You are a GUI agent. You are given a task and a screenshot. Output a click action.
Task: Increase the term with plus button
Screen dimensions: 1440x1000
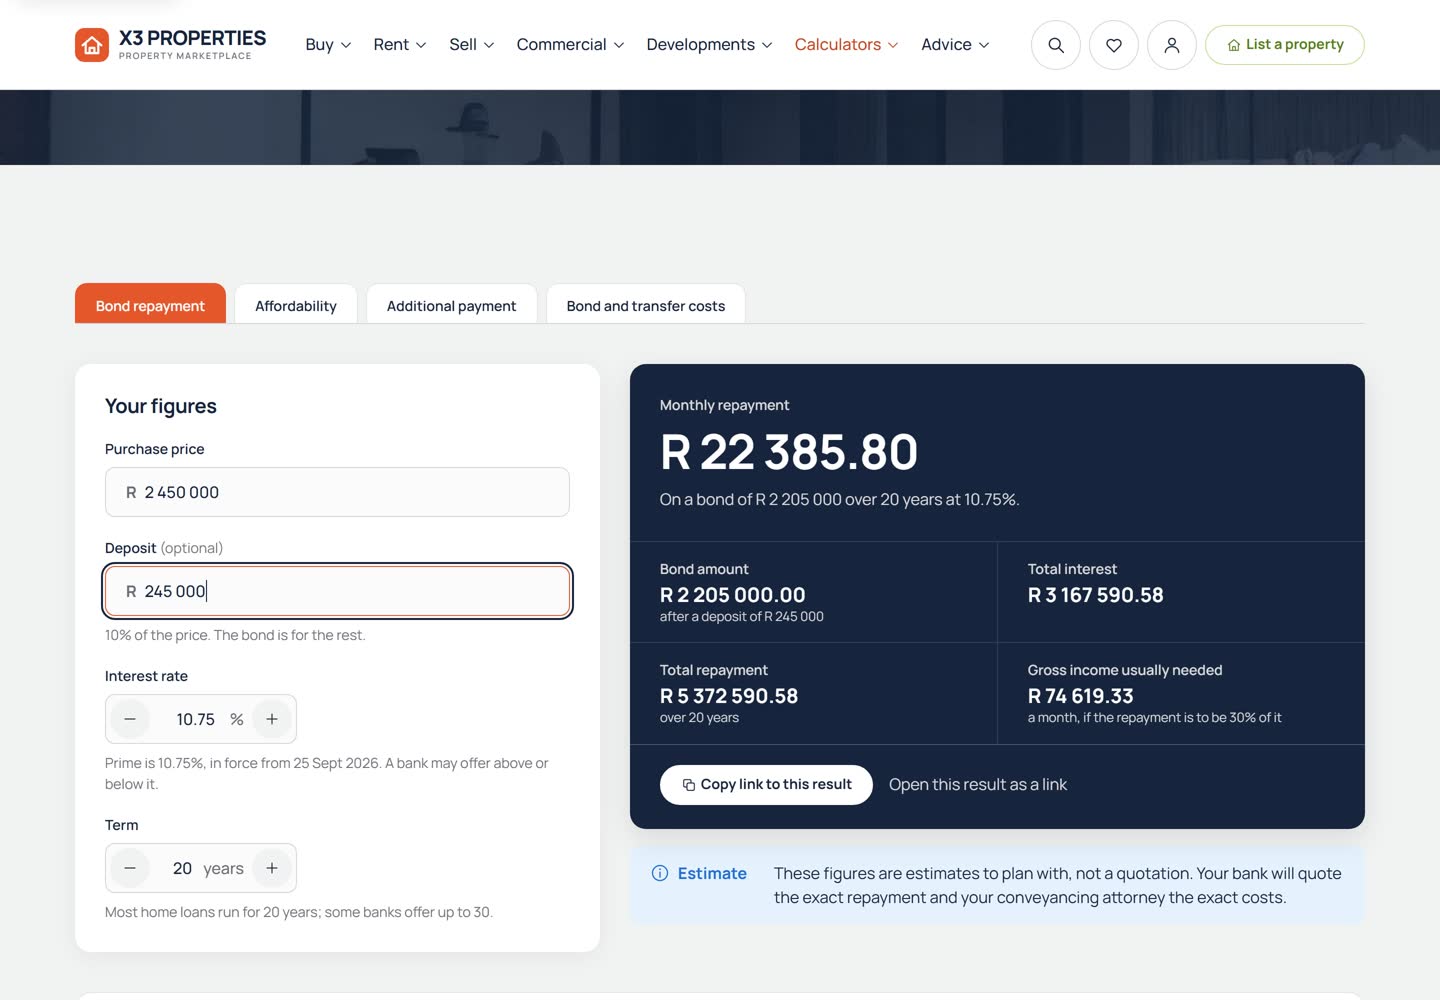point(272,868)
